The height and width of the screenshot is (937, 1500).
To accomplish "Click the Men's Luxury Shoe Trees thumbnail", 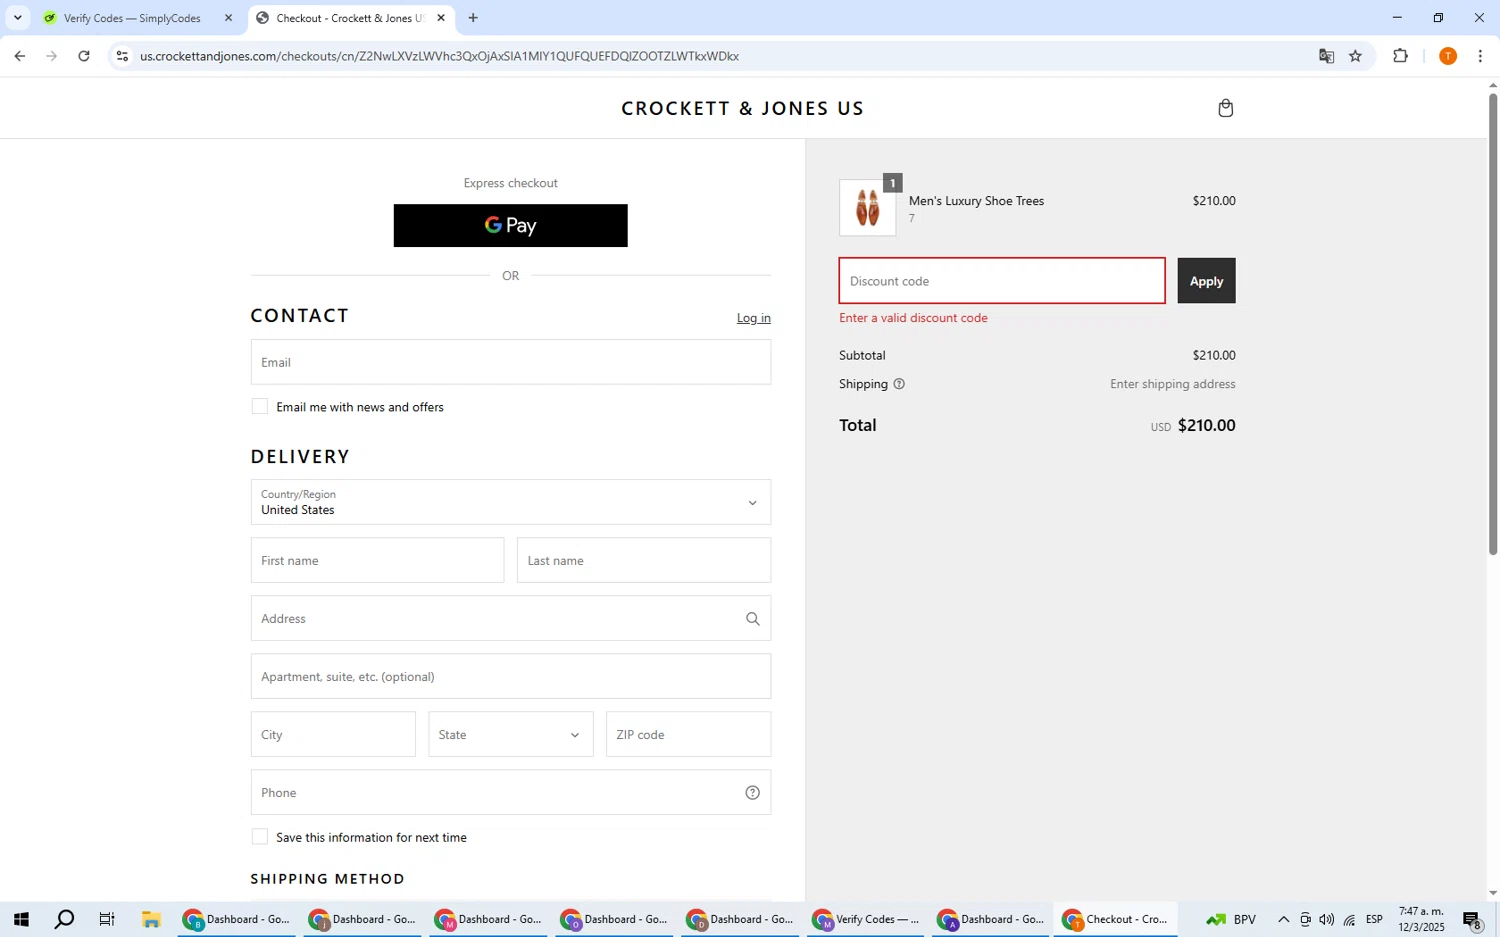I will (x=868, y=208).
